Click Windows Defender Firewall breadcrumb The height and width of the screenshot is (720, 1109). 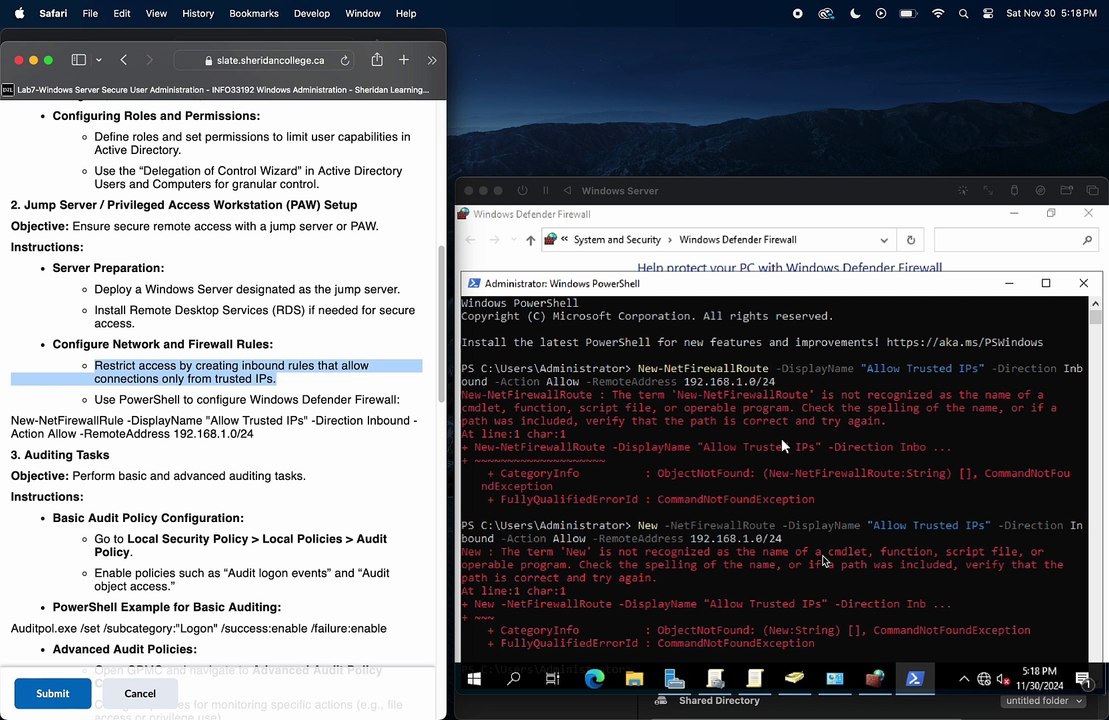pos(738,240)
